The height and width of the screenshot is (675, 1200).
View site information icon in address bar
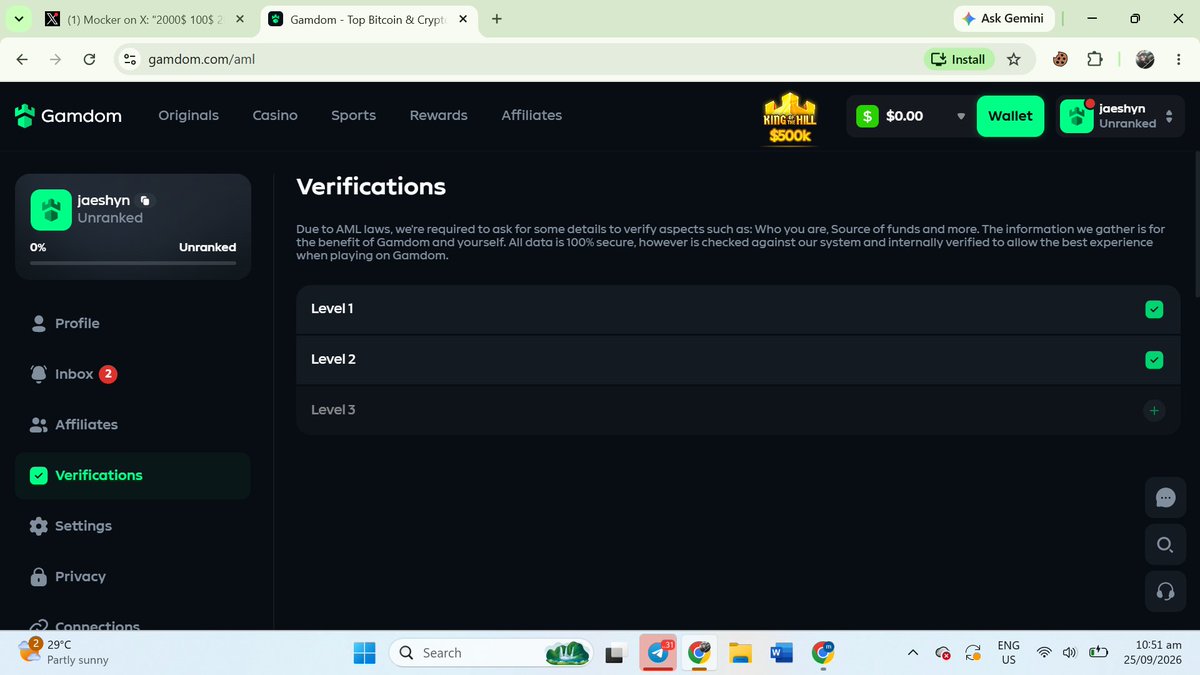tap(129, 59)
